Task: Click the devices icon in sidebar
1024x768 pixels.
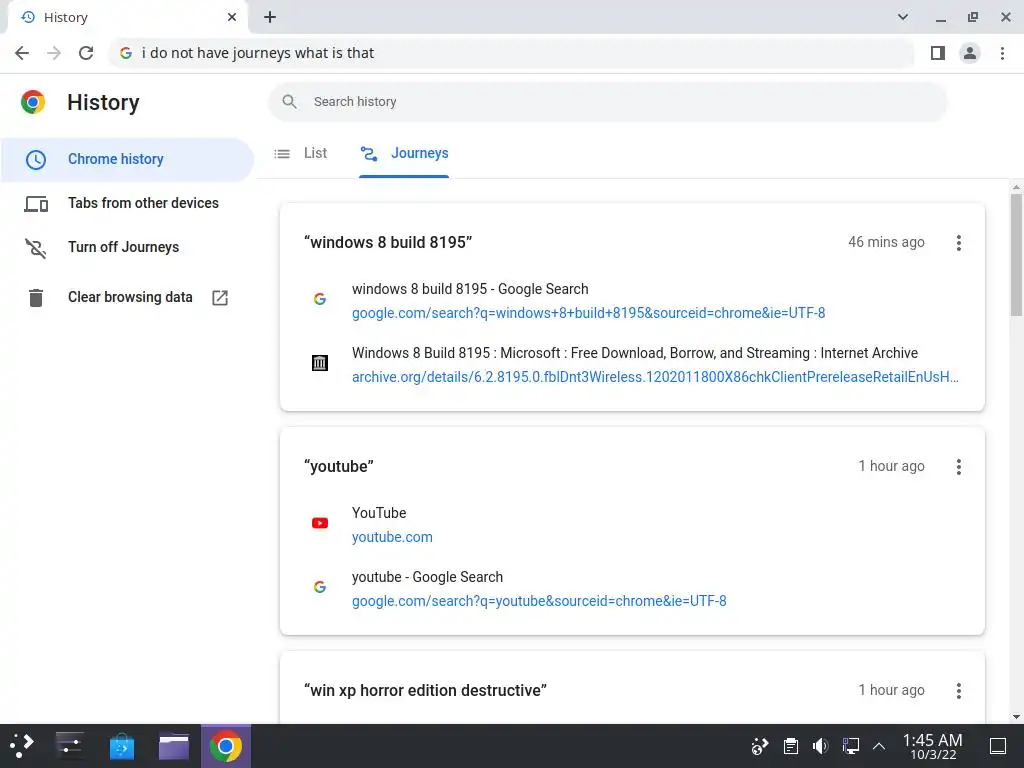Action: tap(36, 204)
